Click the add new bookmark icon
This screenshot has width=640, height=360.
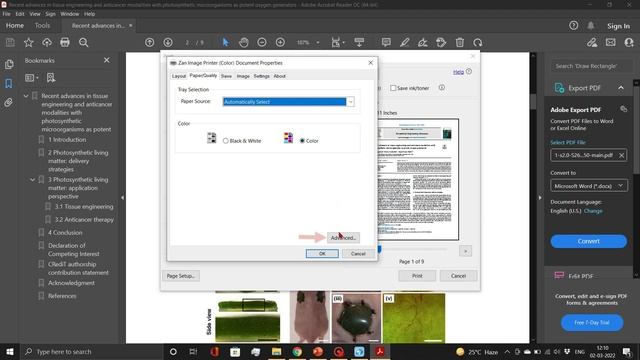point(51,78)
